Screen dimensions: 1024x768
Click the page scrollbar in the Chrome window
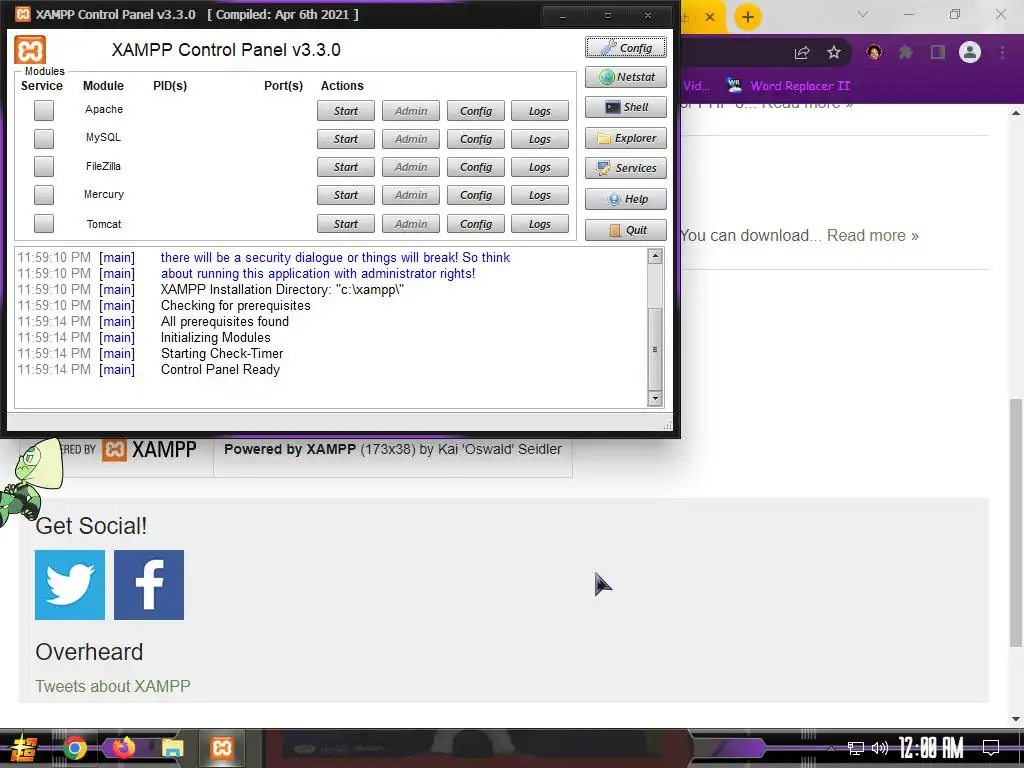(1016, 522)
